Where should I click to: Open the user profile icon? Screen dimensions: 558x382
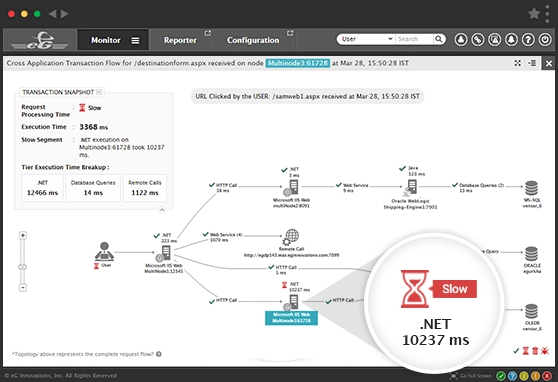(x=461, y=39)
